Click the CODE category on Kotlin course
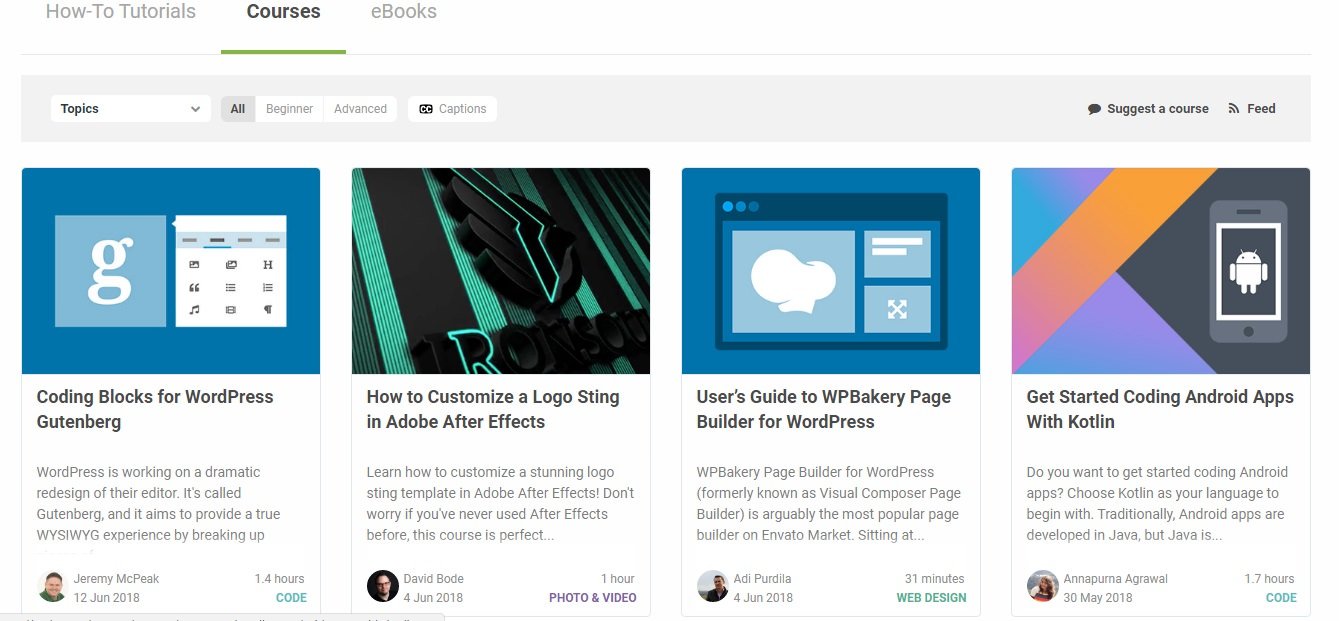 (x=1281, y=598)
